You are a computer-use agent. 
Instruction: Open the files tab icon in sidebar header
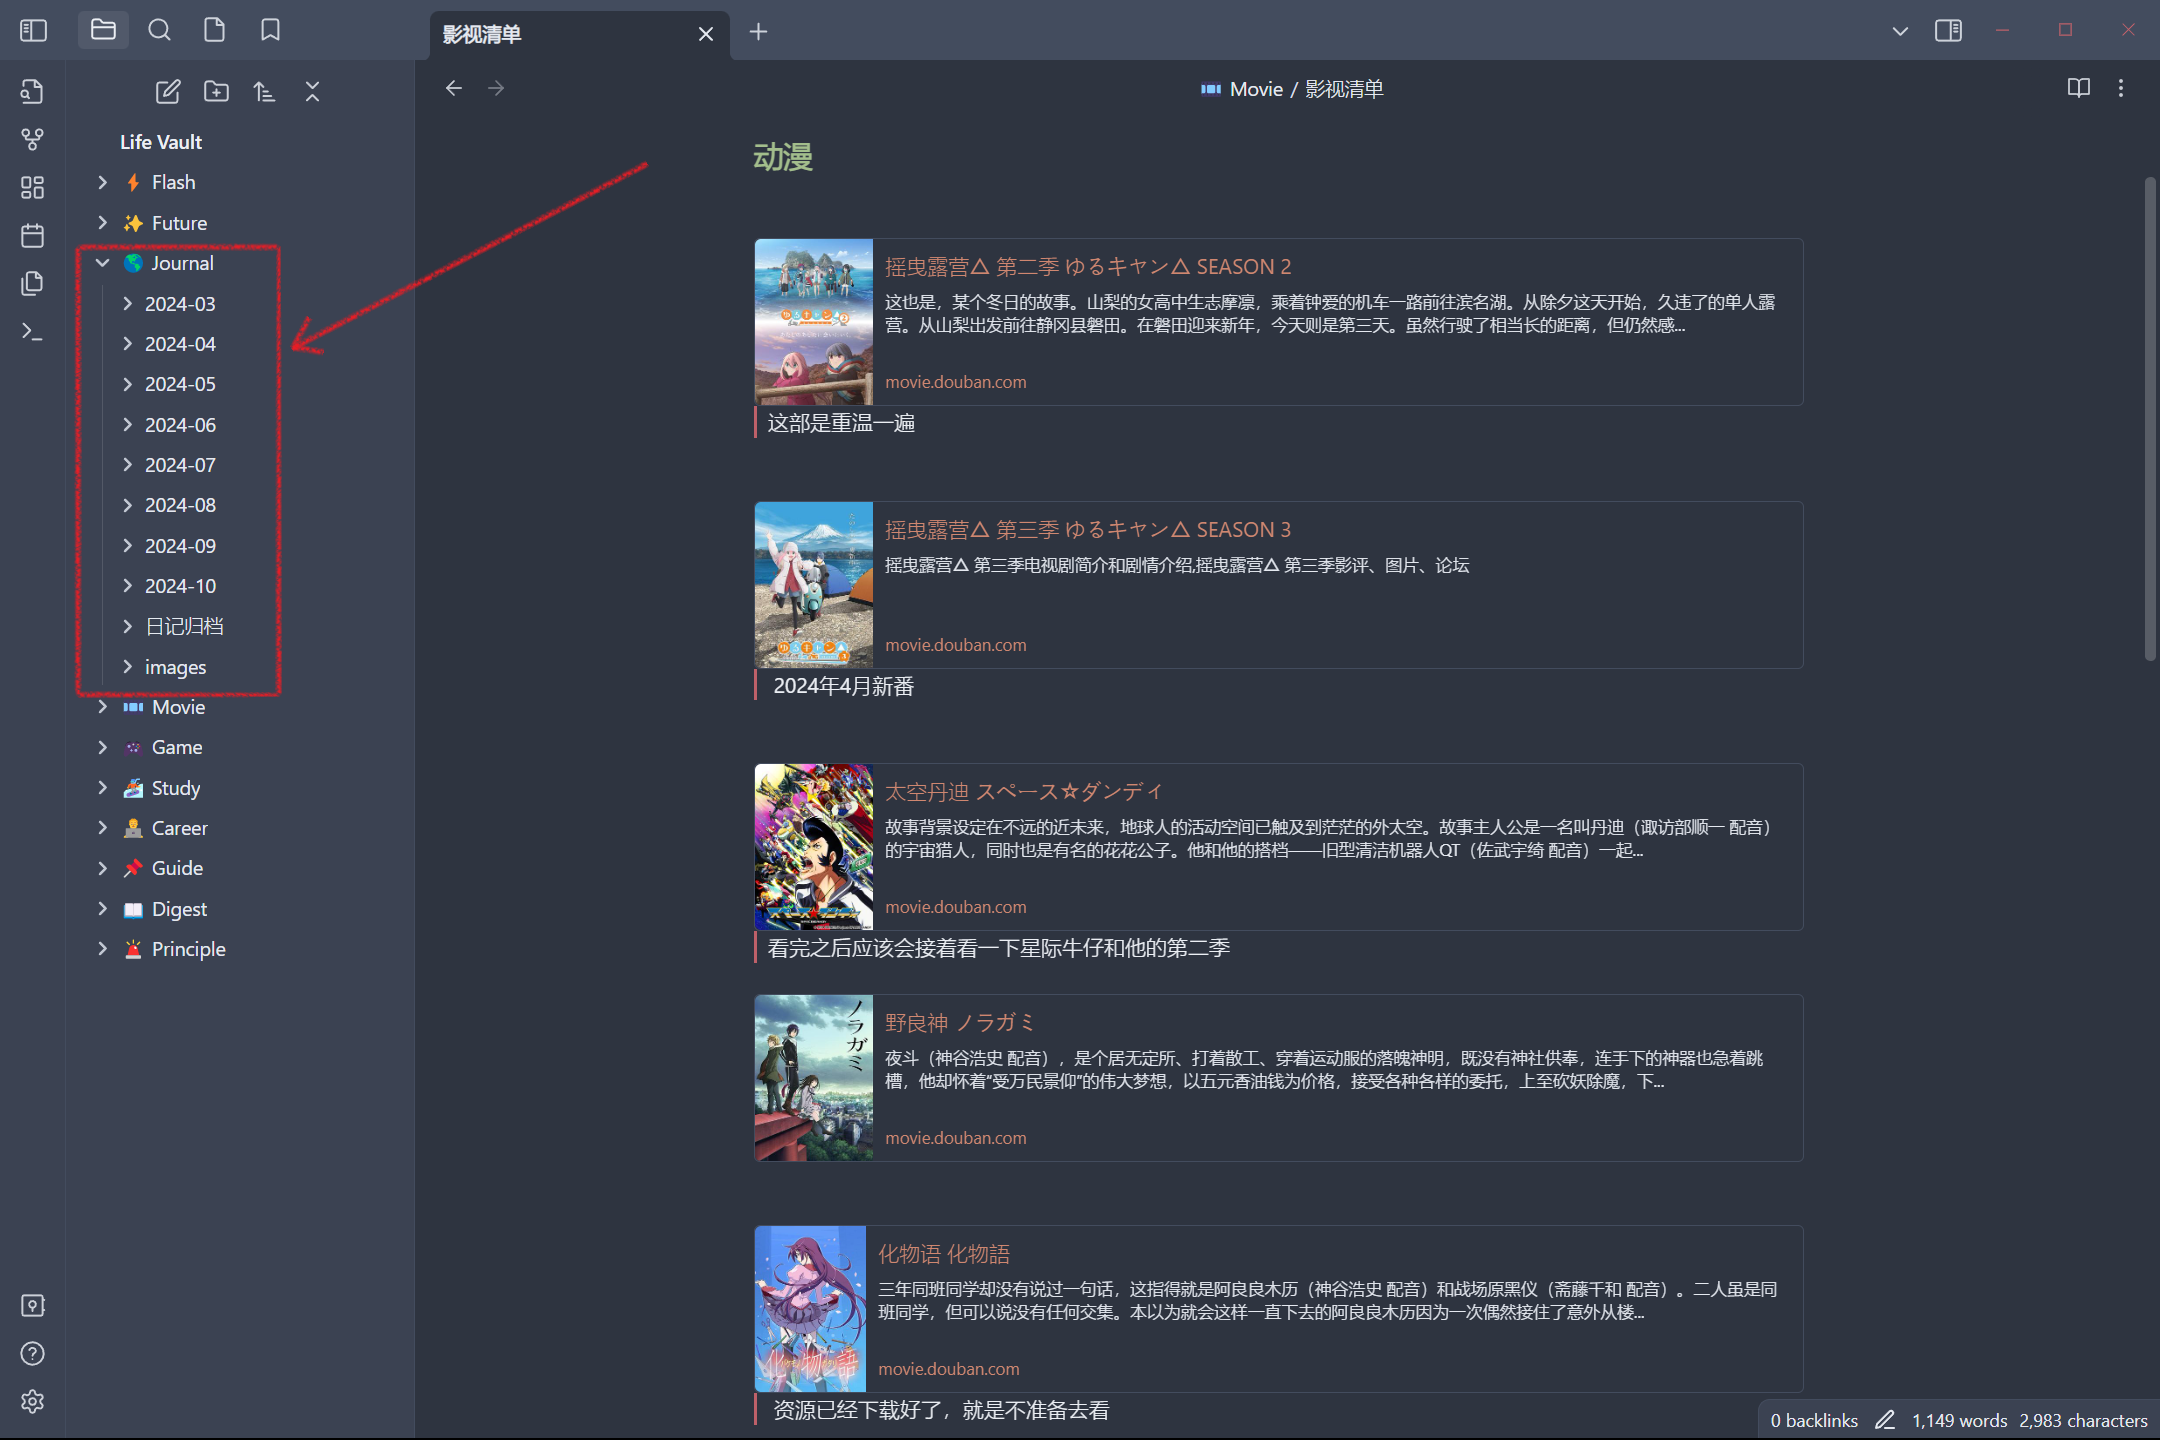point(214,31)
